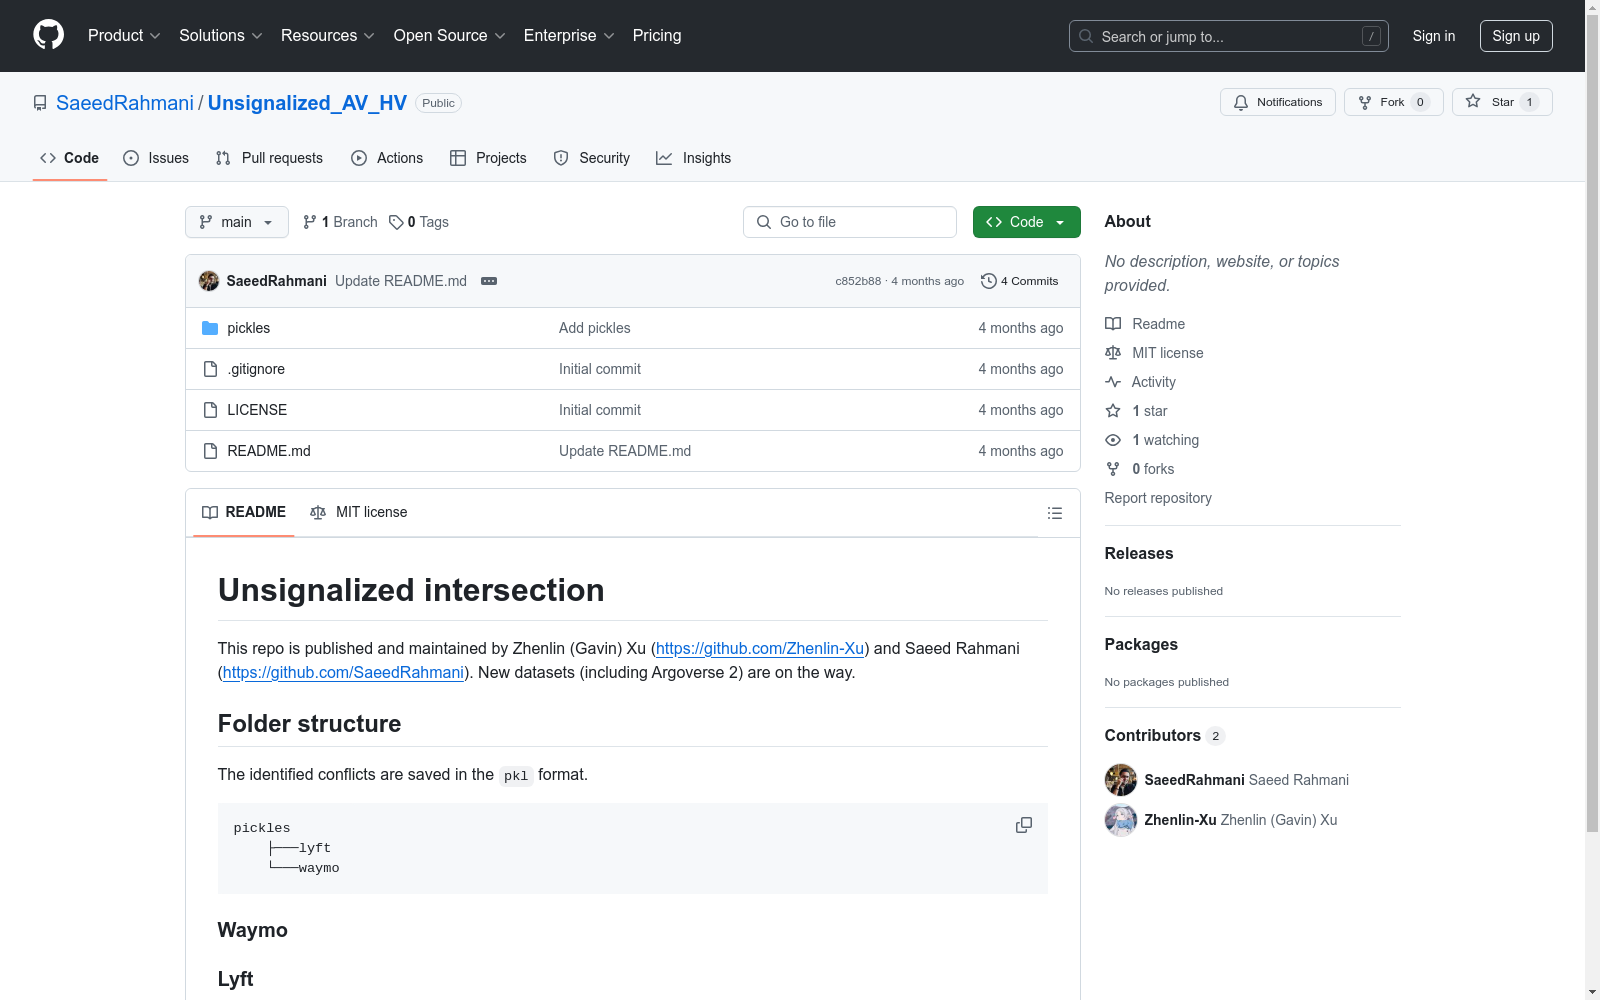Image resolution: width=1600 pixels, height=1000 pixels.
Task: View the 4 Commits history
Action: [x=1020, y=281]
